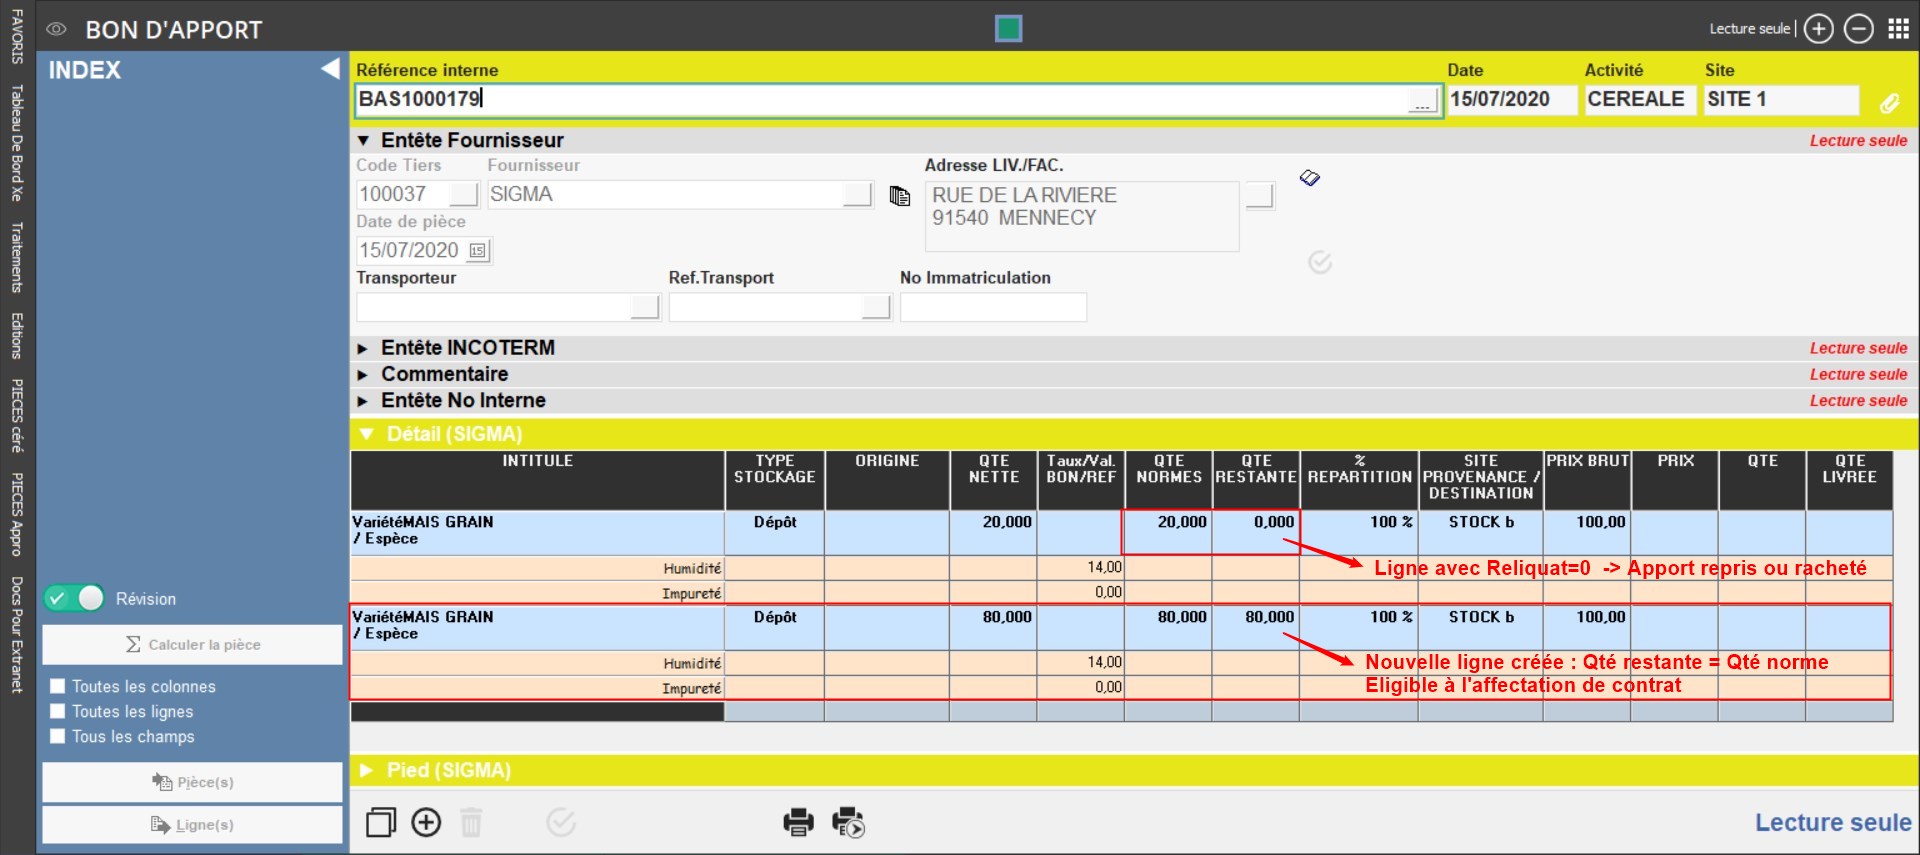
Task: Click the duplicate document icon at bottom
Action: 381,822
